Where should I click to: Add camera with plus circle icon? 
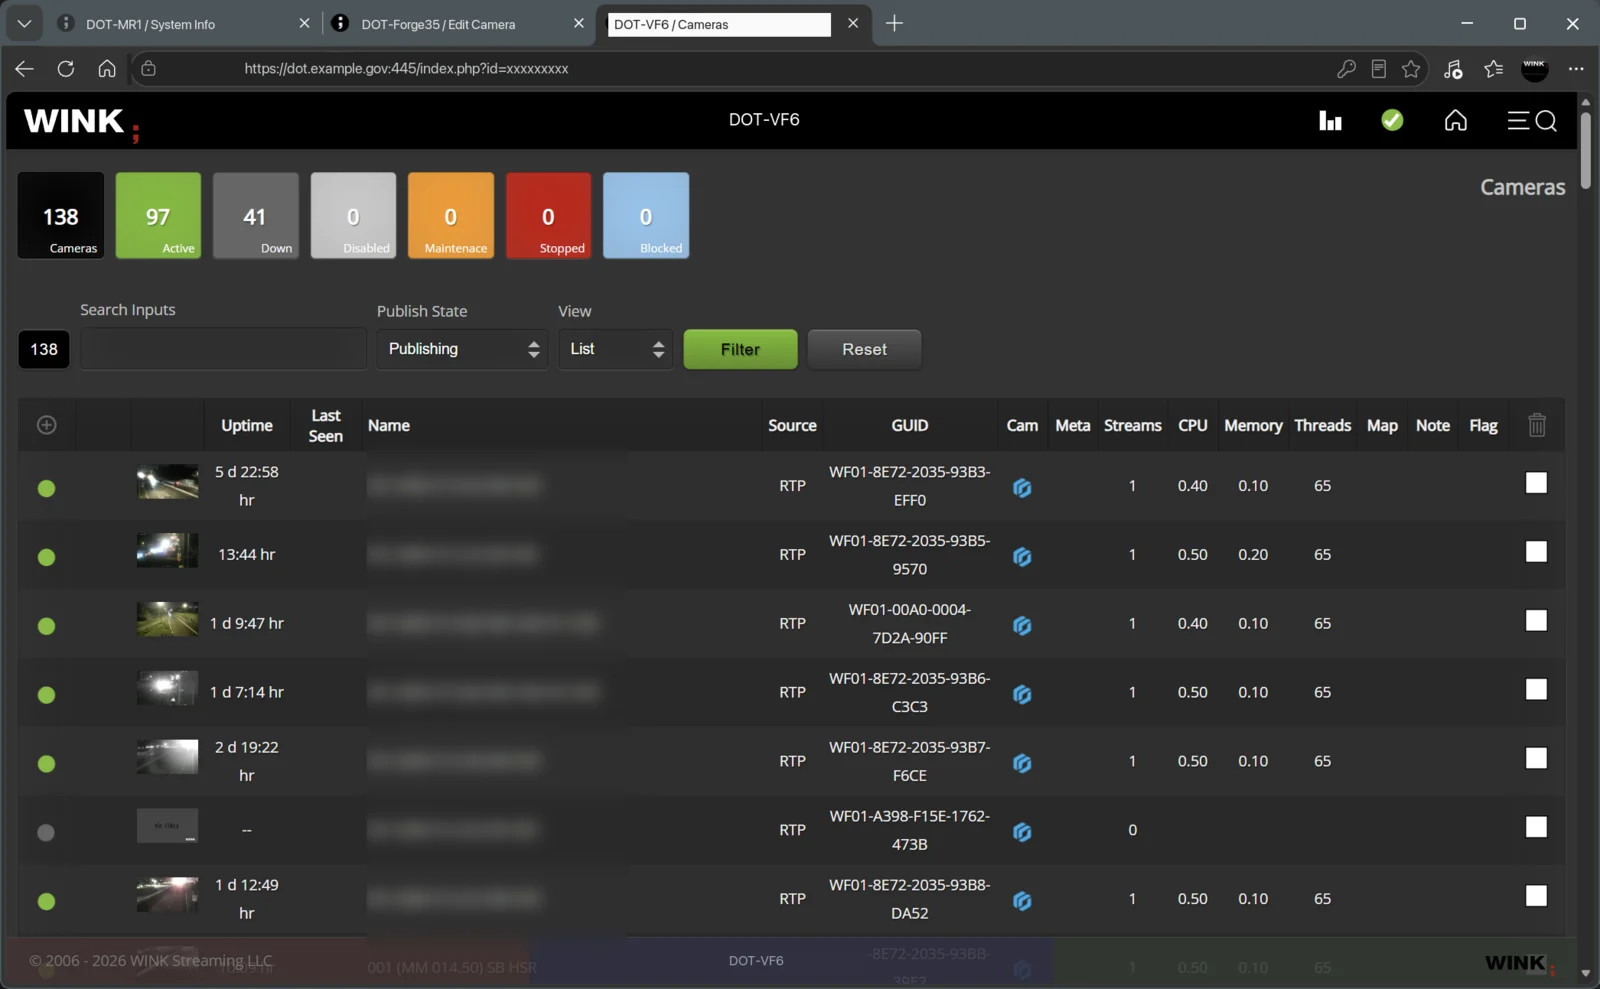(46, 425)
